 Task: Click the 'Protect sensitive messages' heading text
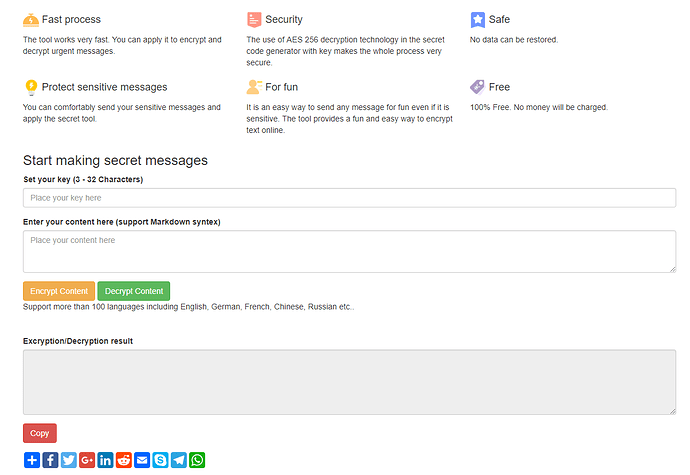(104, 87)
